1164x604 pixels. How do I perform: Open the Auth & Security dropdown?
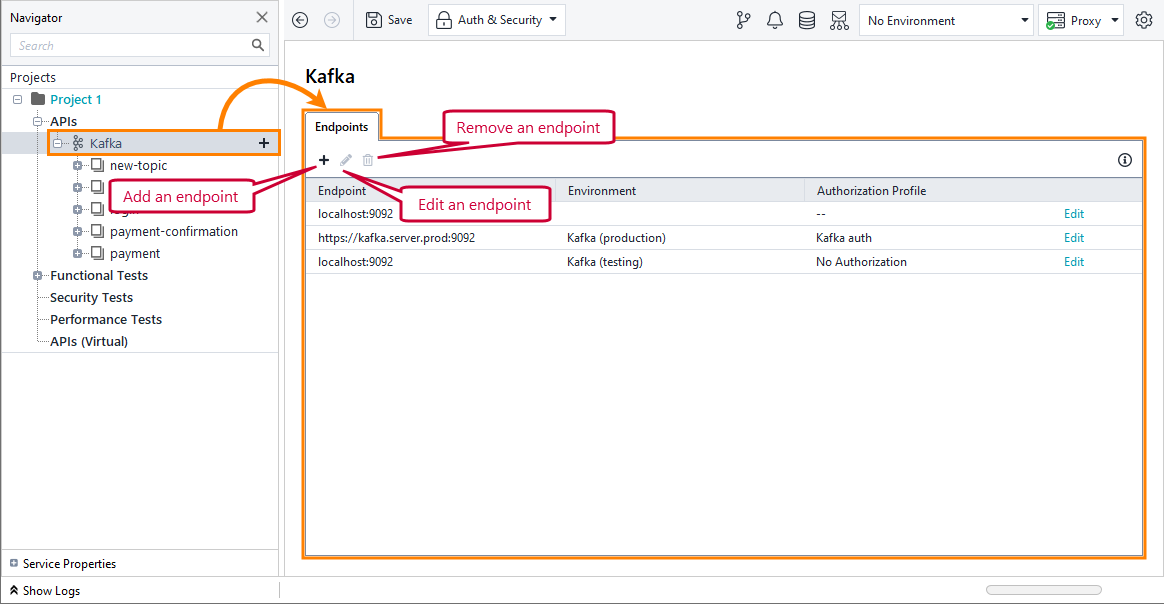496,19
